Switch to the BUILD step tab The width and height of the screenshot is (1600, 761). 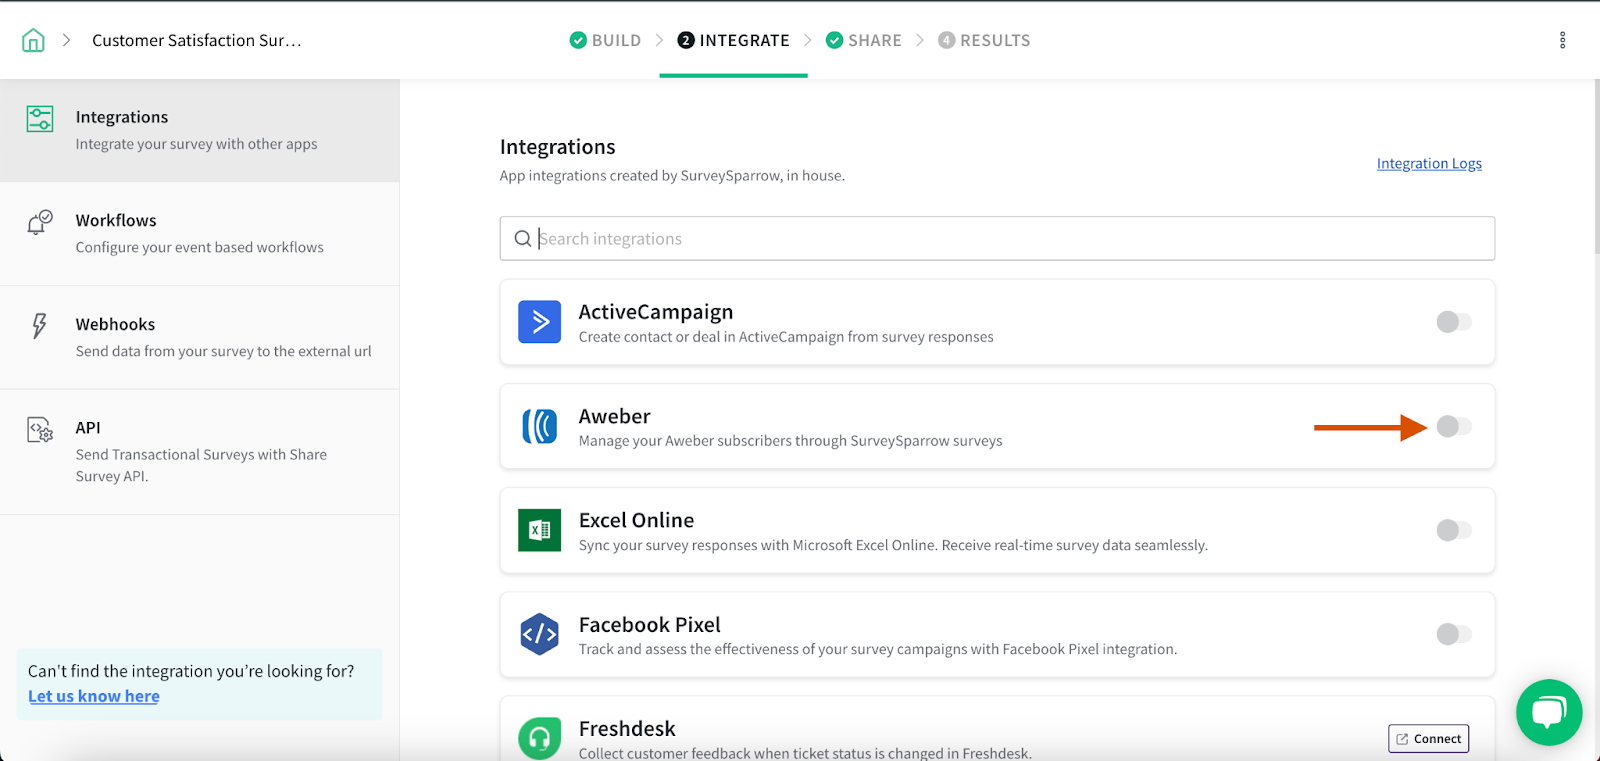click(605, 40)
